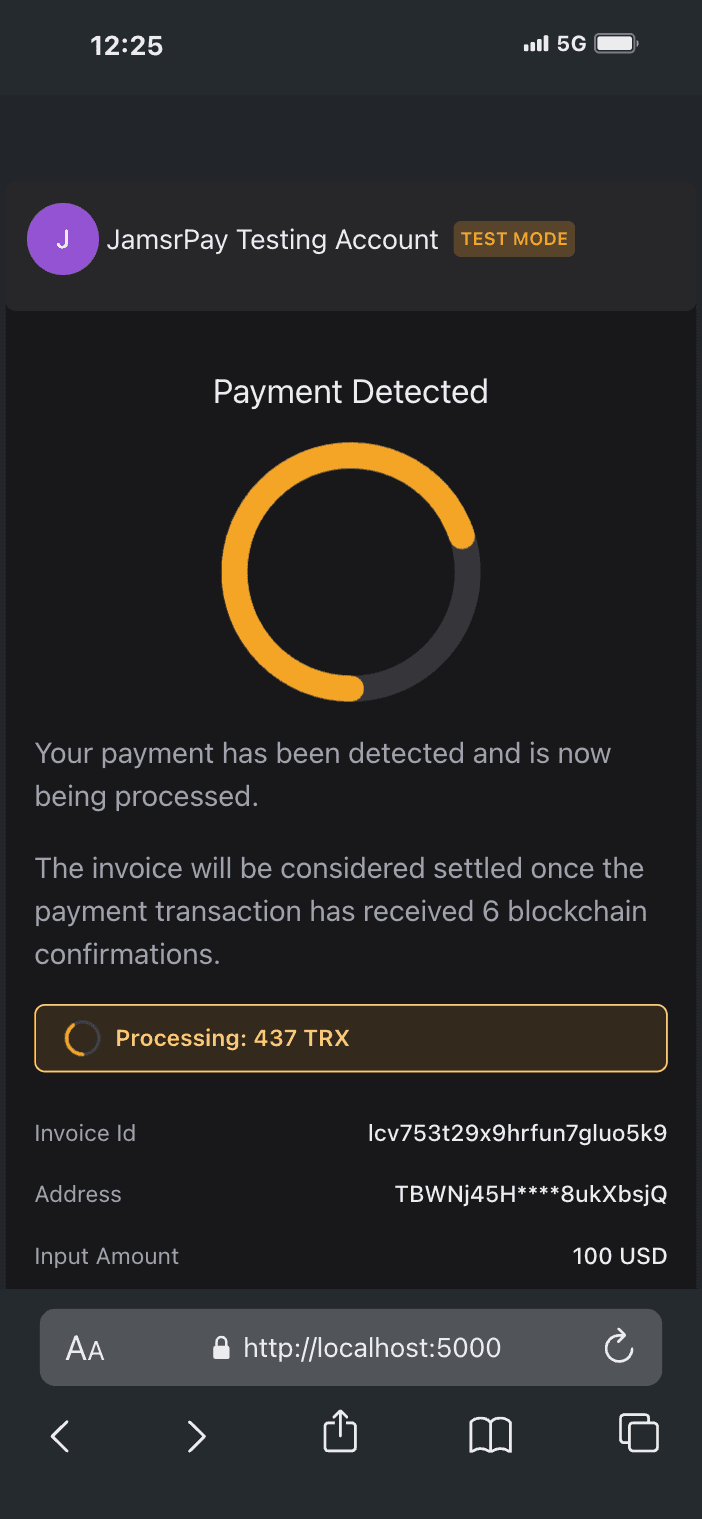Click the orange circular progress ring

pyautogui.click(x=351, y=571)
